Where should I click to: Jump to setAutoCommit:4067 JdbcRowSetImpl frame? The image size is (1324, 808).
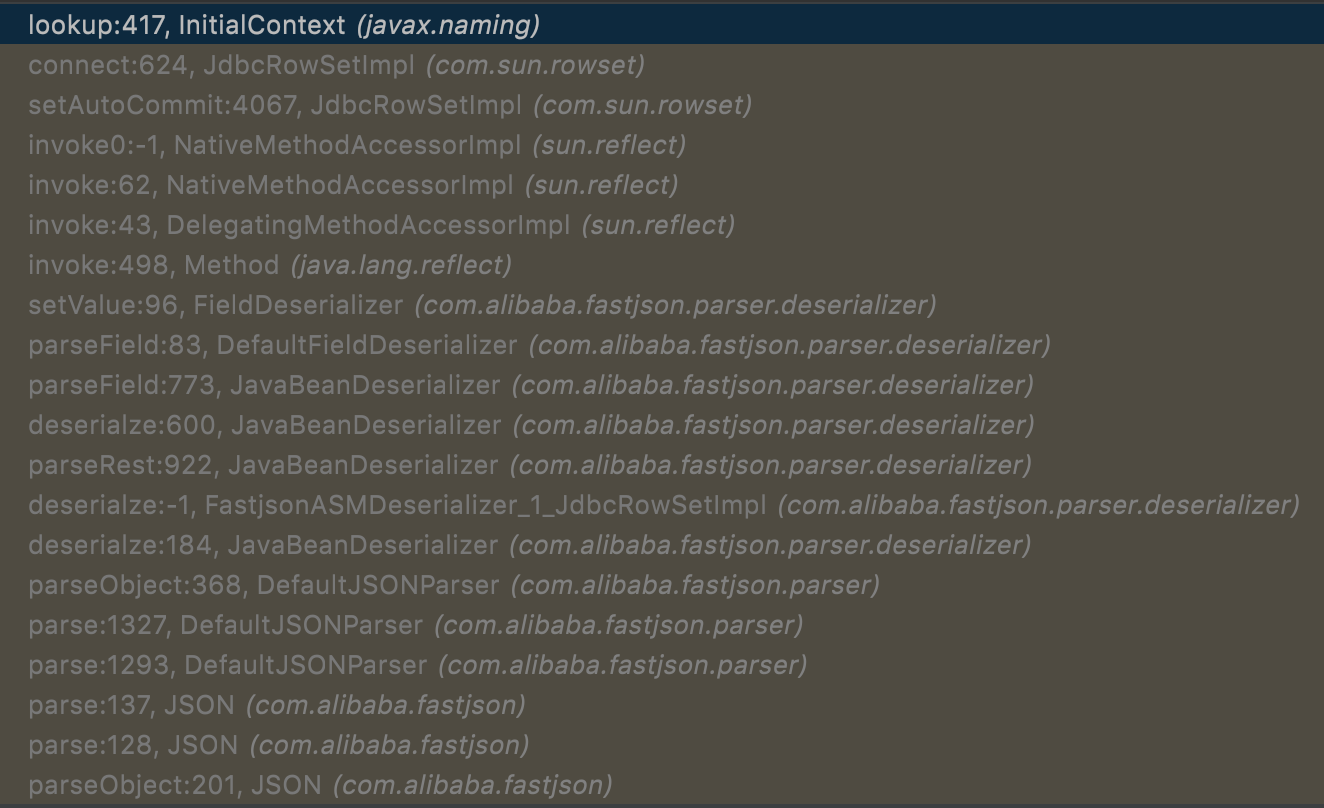tap(390, 105)
